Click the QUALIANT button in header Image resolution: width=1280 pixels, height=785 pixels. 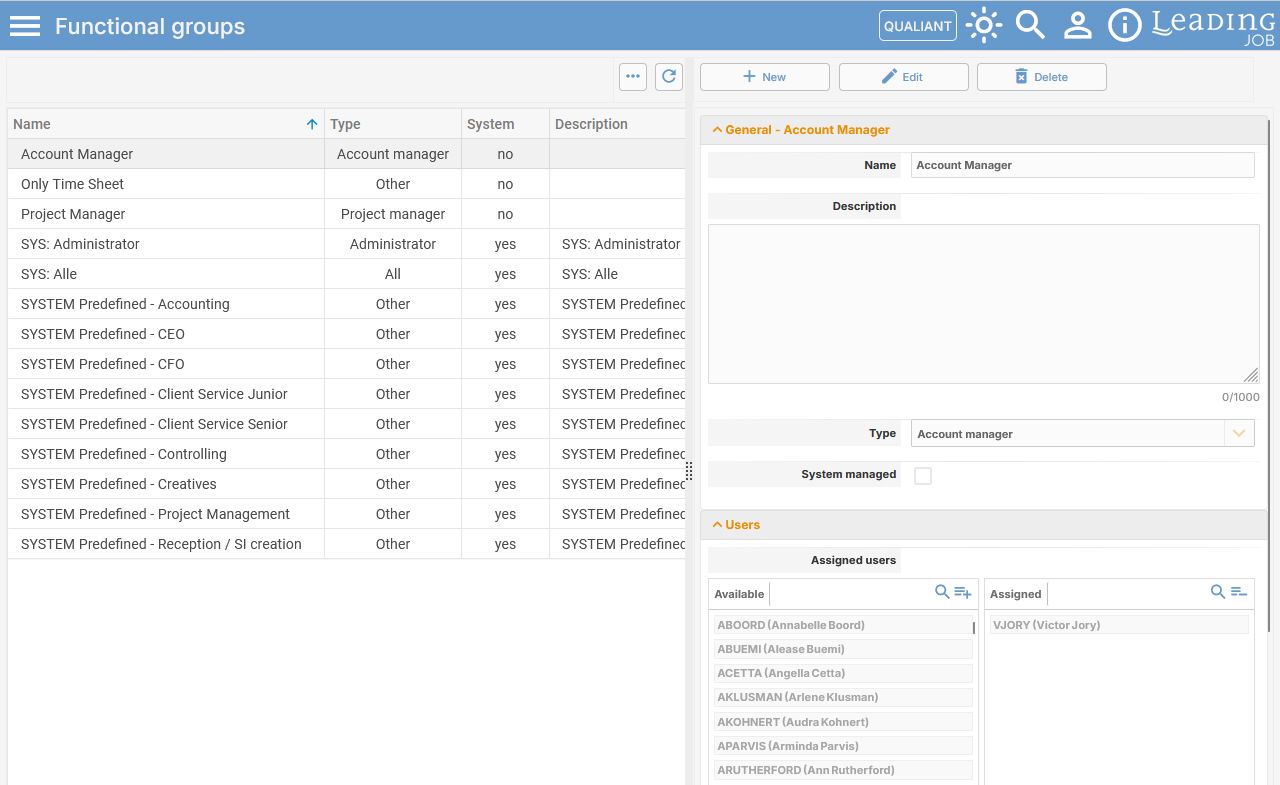click(x=918, y=26)
